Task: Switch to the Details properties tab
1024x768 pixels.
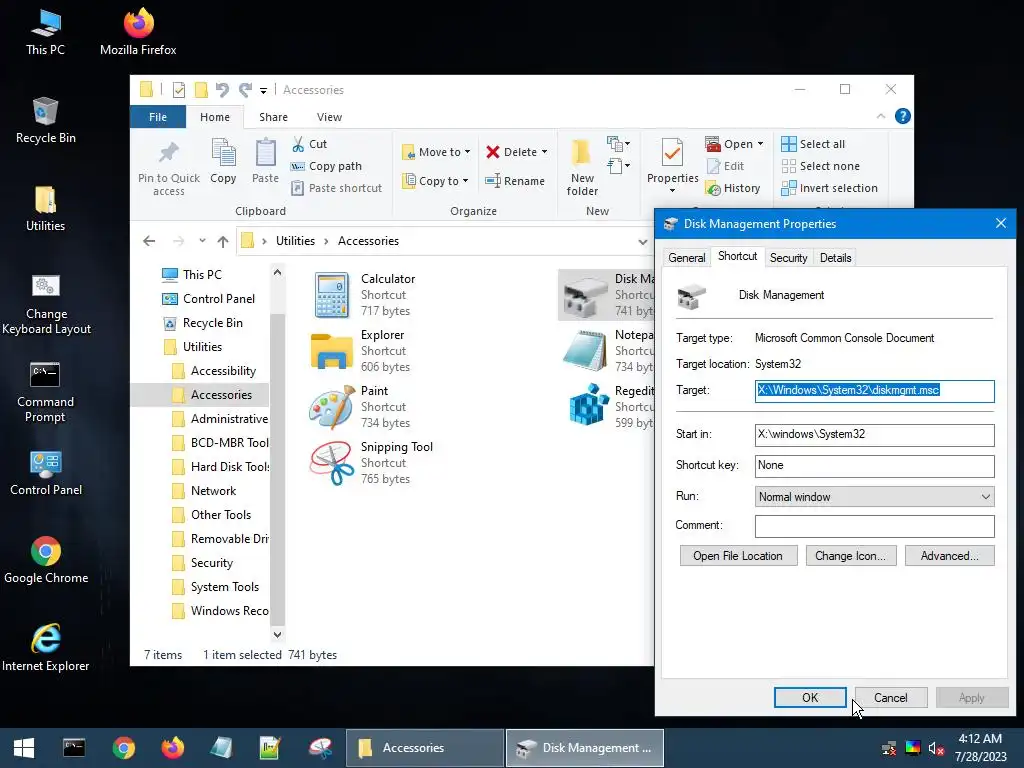Action: [835, 258]
